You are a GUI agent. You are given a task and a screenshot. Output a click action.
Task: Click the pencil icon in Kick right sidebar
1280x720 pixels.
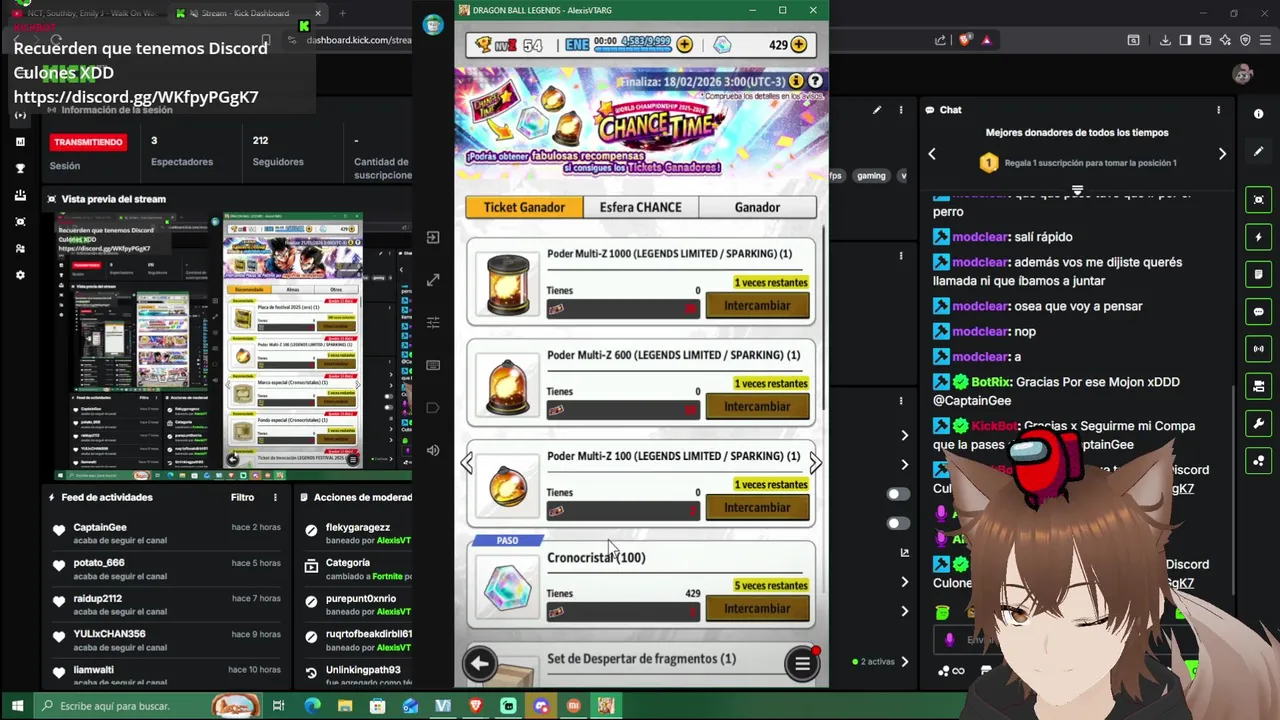1259,151
